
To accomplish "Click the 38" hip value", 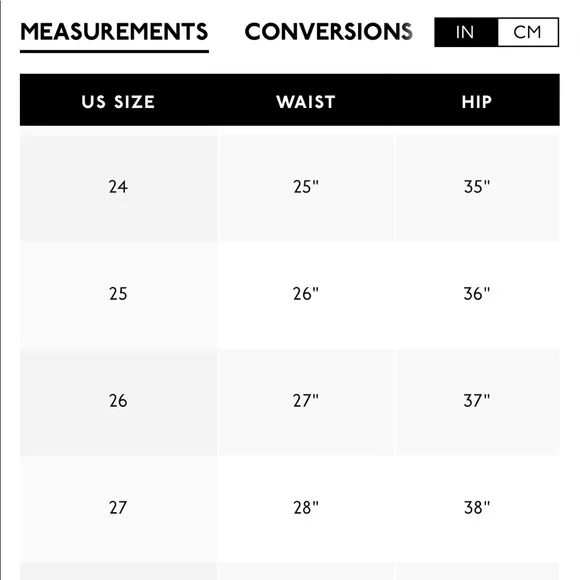I will pyautogui.click(x=477, y=508).
